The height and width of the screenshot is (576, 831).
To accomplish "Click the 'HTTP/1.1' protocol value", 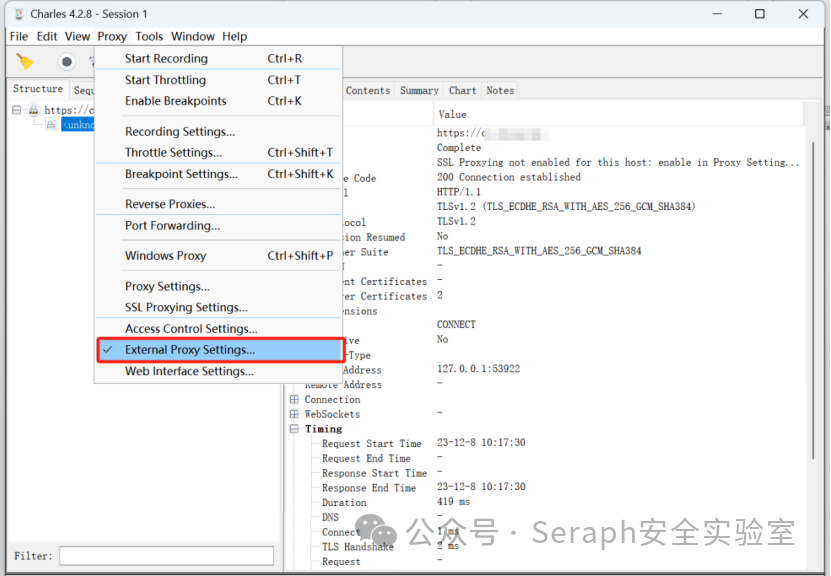I will [459, 192].
